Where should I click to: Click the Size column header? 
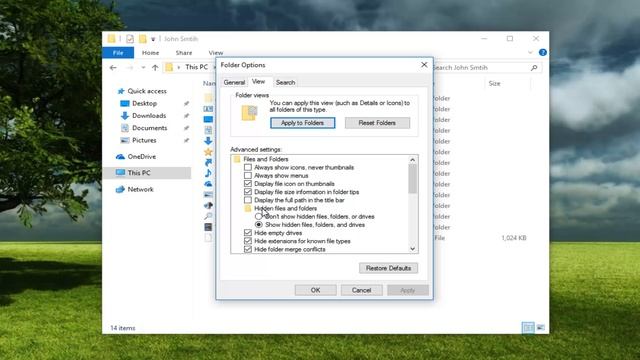(x=494, y=83)
